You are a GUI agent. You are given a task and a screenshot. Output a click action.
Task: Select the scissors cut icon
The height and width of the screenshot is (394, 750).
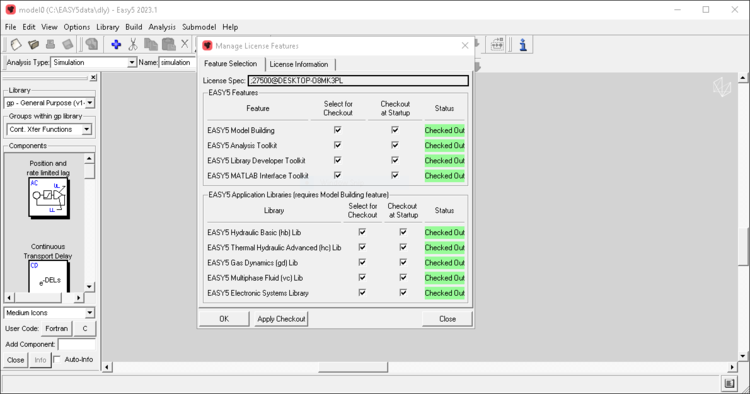pos(133,44)
